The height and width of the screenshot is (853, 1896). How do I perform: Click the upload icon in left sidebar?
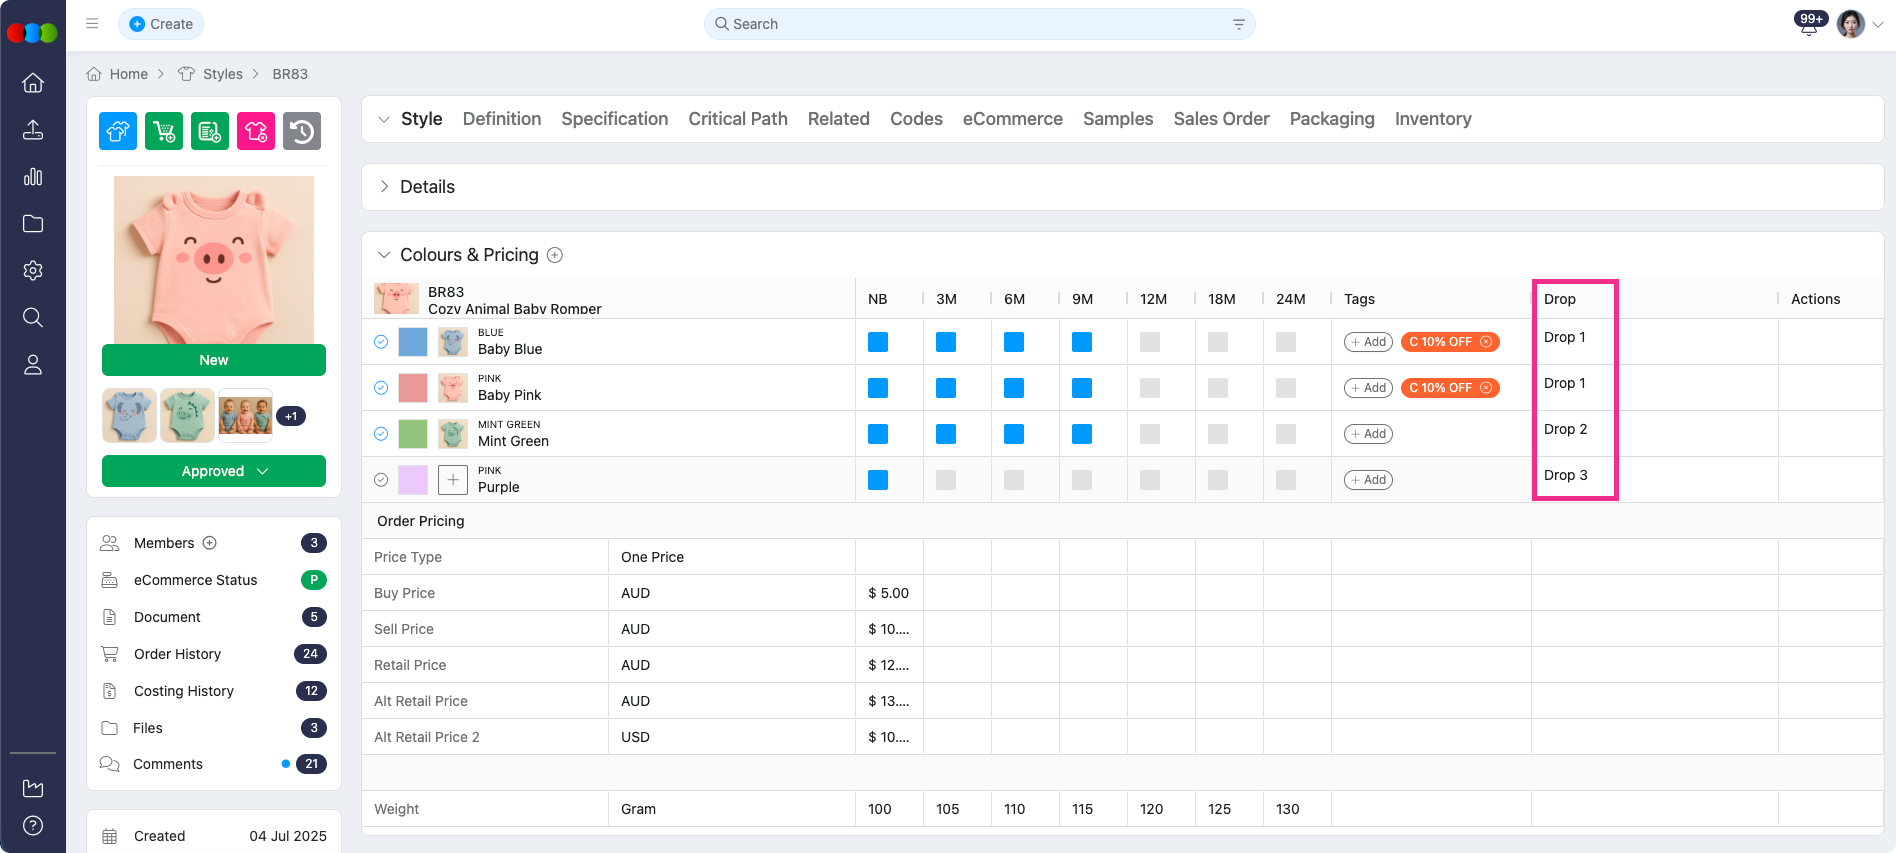point(33,130)
